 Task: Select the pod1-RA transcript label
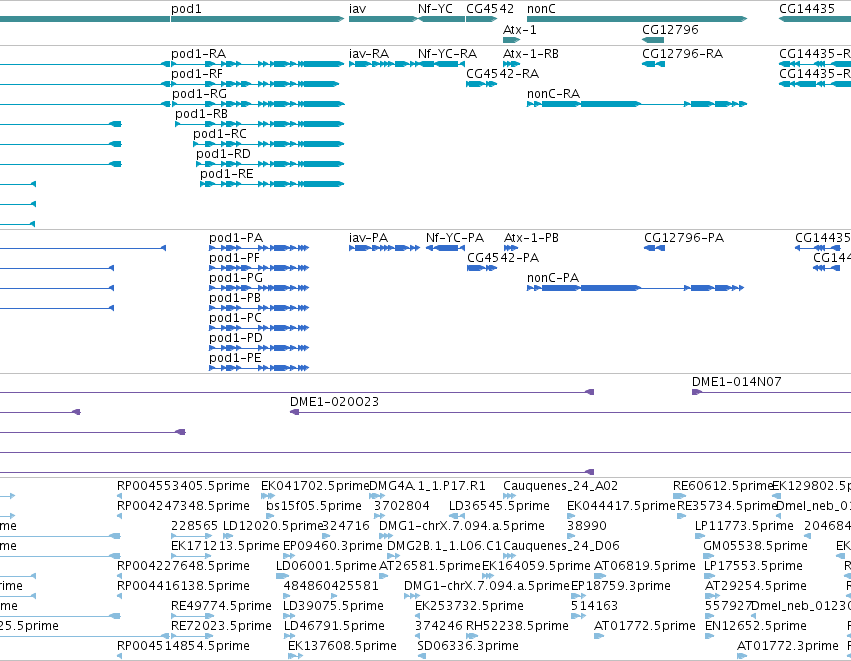click(x=199, y=54)
